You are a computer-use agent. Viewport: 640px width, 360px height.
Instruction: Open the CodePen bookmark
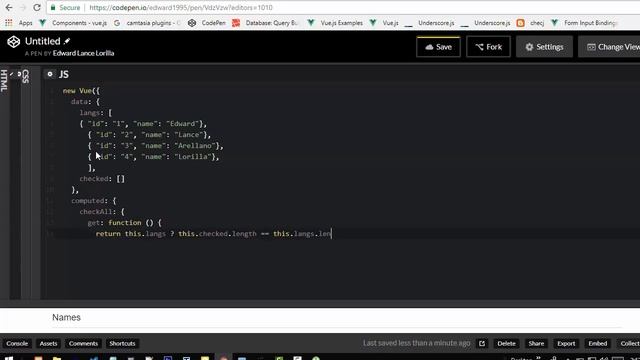[x=207, y=23]
